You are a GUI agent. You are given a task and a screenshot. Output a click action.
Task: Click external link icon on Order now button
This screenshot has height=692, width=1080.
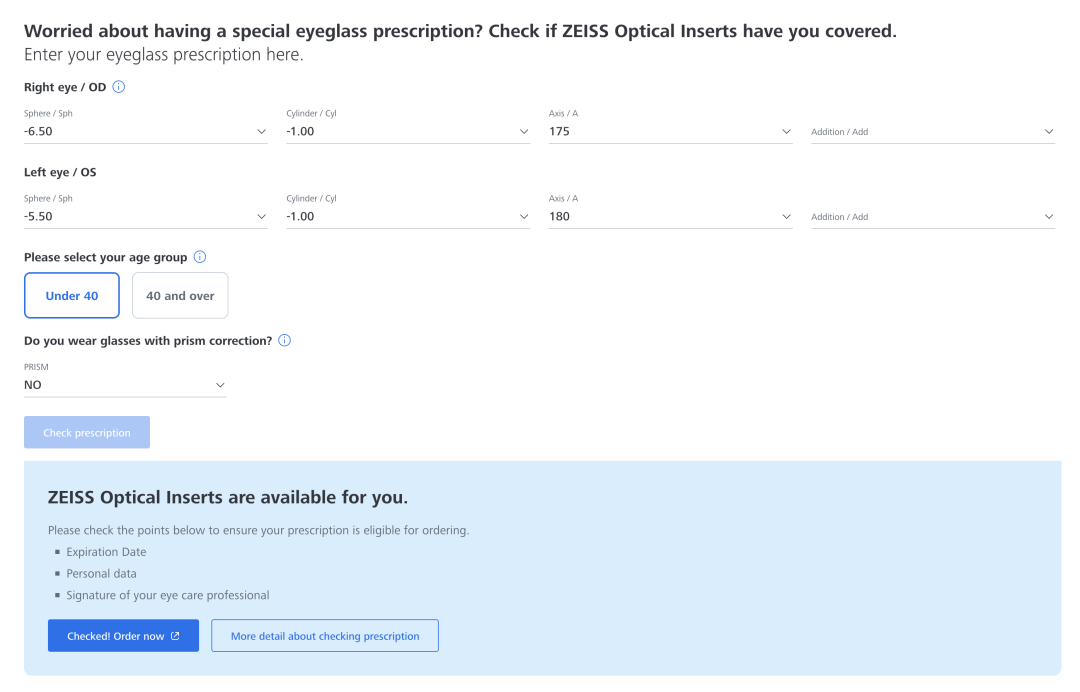tap(176, 636)
